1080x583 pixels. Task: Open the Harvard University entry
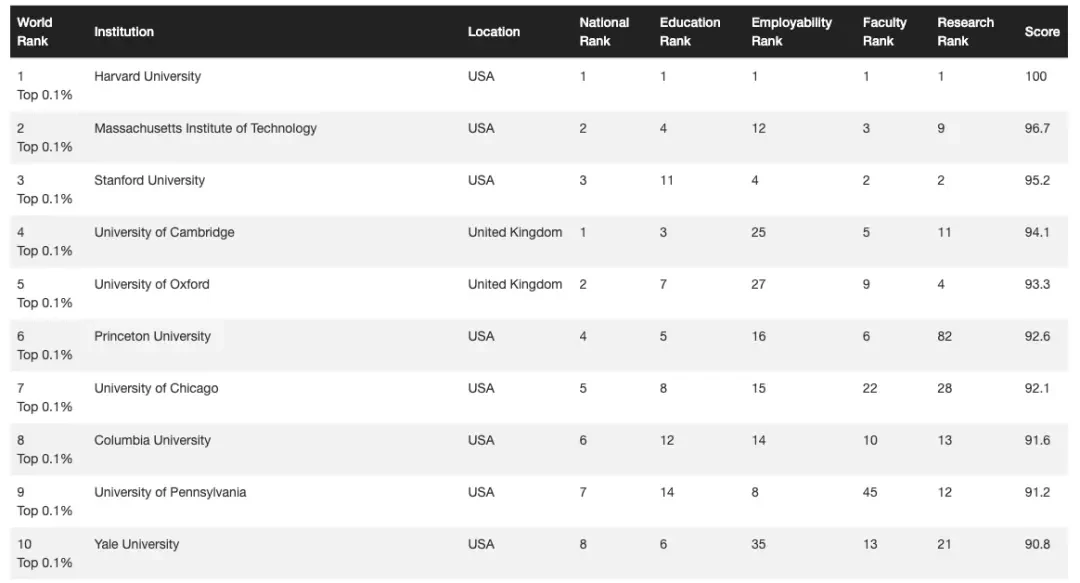pos(147,76)
